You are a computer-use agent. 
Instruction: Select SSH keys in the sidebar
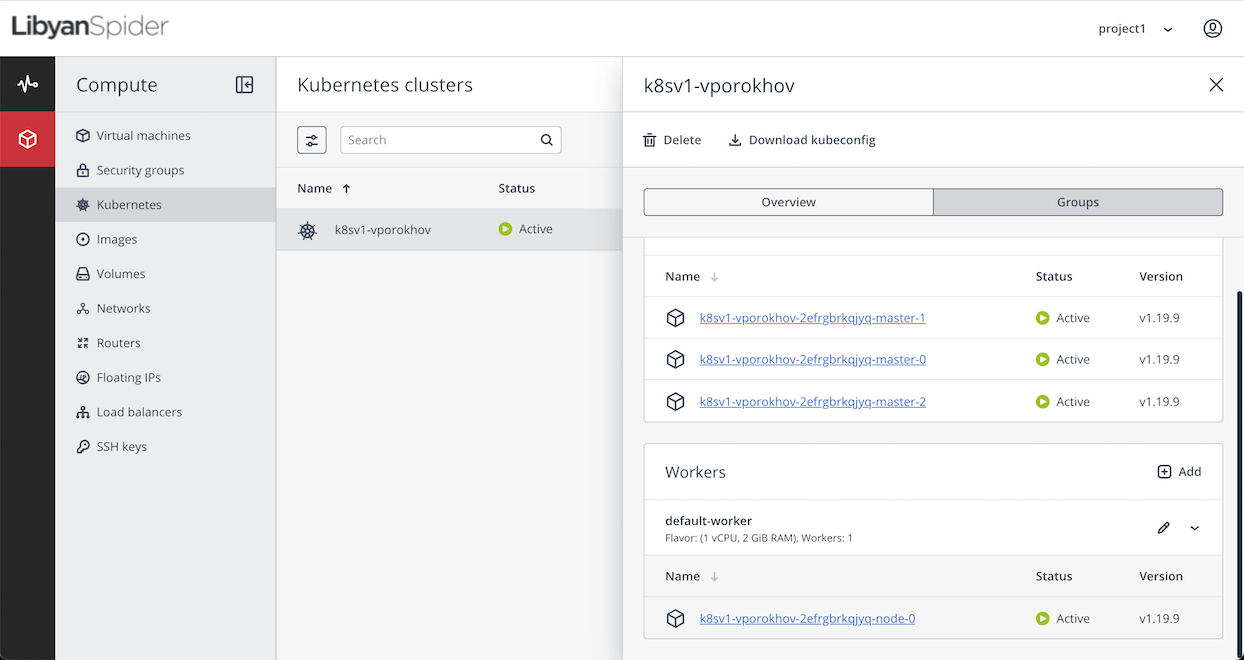click(x=121, y=446)
